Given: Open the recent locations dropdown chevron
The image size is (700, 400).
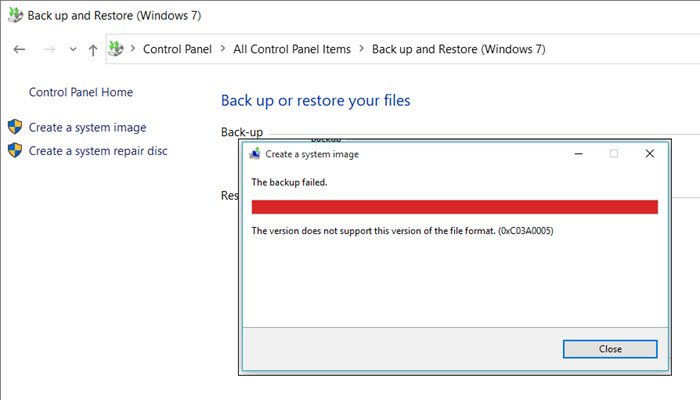Looking at the screenshot, I should (73, 49).
